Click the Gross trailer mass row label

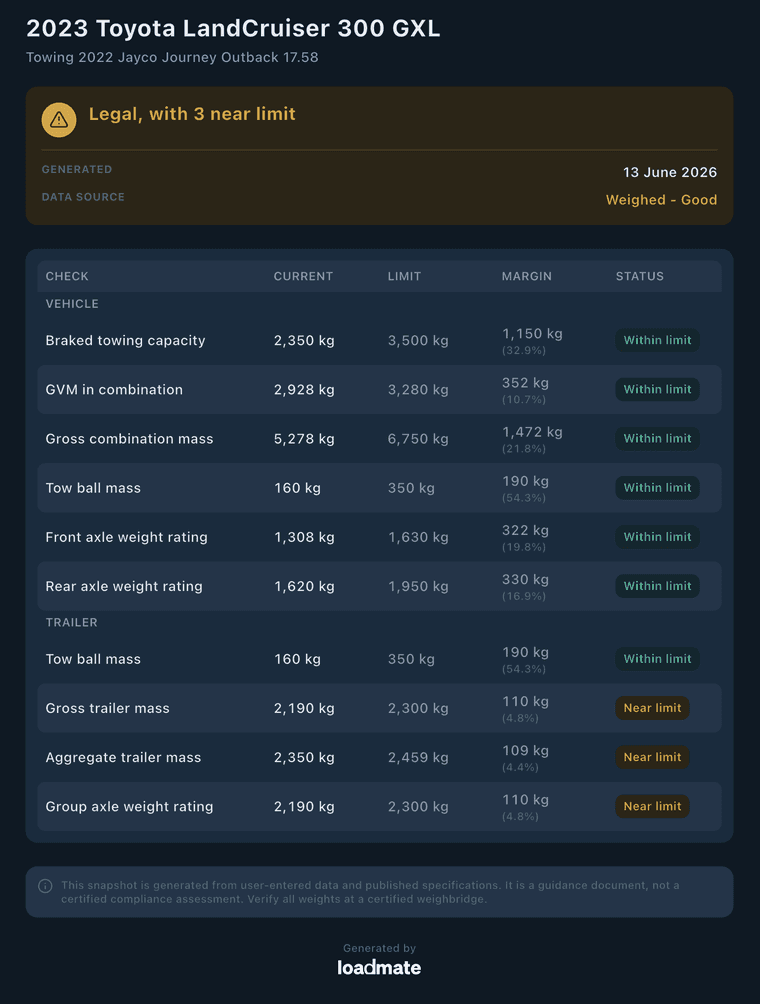(x=108, y=708)
